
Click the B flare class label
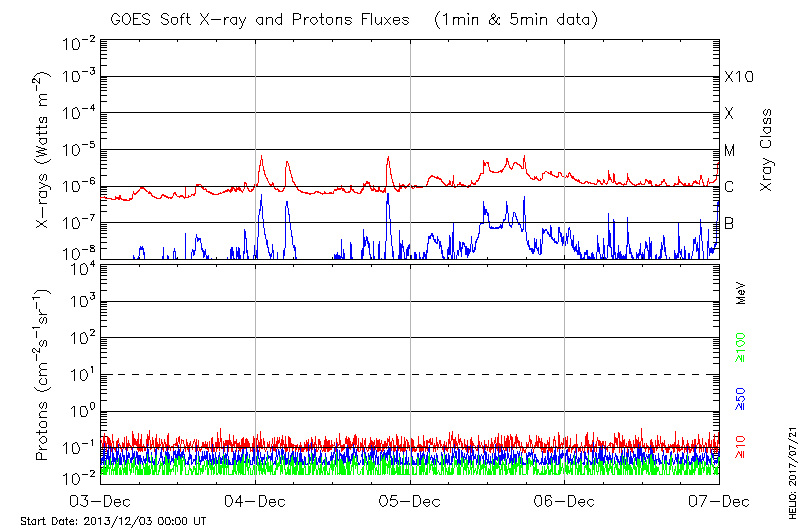click(x=729, y=223)
